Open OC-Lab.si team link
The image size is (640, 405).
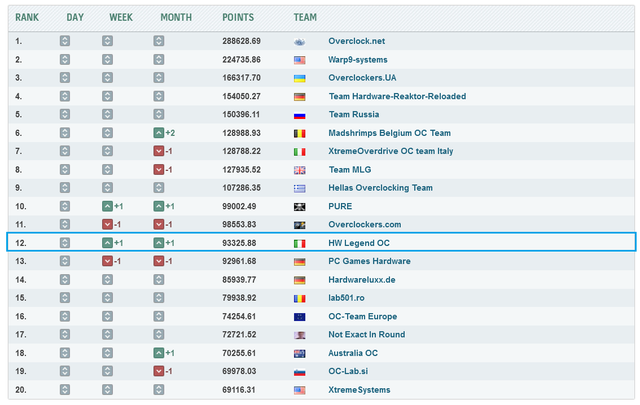pyautogui.click(x=348, y=371)
